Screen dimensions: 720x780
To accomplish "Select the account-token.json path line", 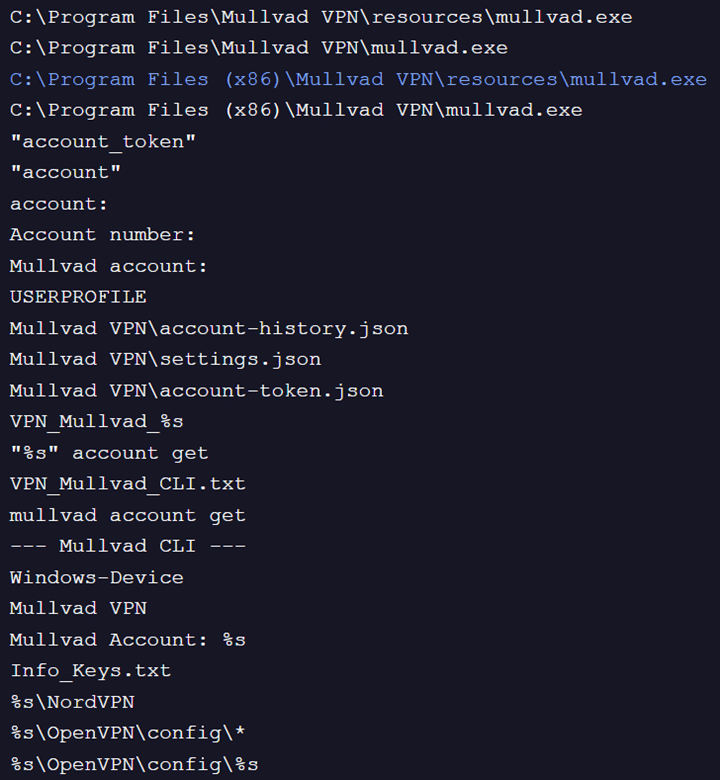I will tap(197, 390).
